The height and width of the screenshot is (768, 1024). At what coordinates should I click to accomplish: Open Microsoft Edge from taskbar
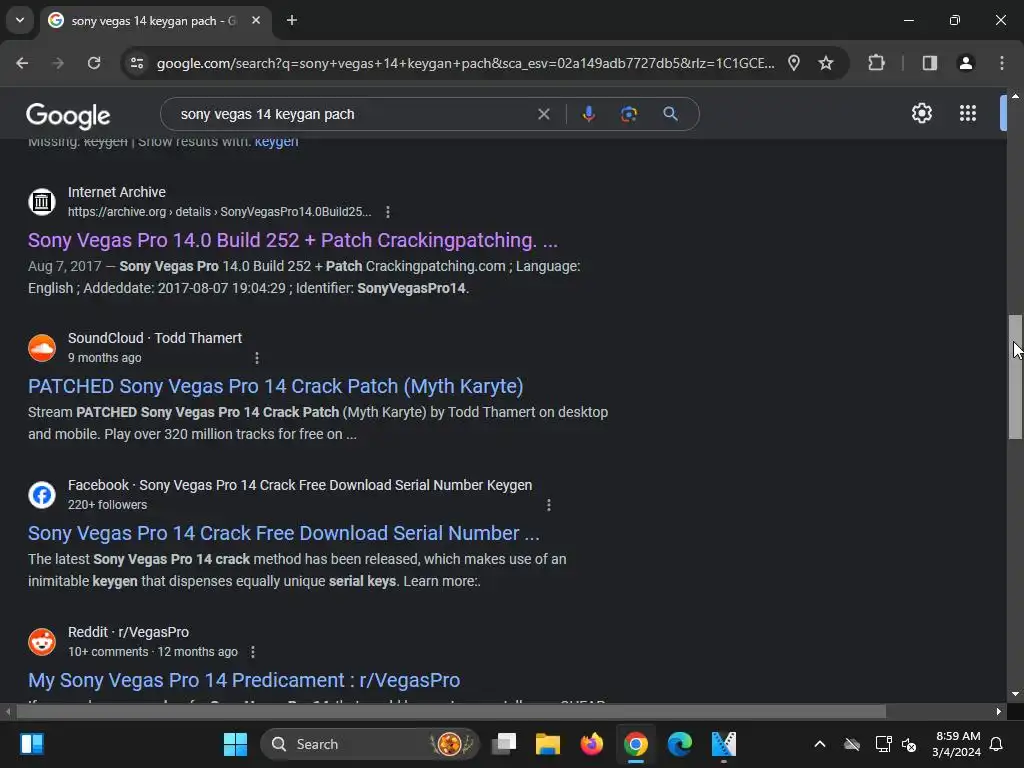[x=679, y=744]
